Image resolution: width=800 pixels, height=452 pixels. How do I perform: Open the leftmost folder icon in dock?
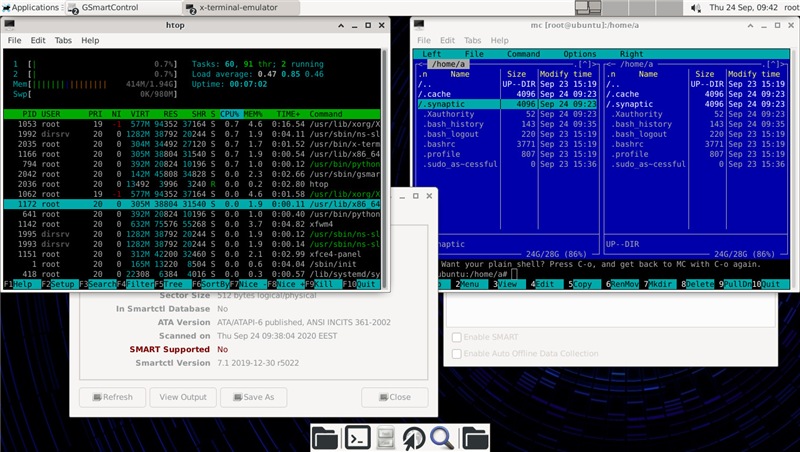coord(325,437)
